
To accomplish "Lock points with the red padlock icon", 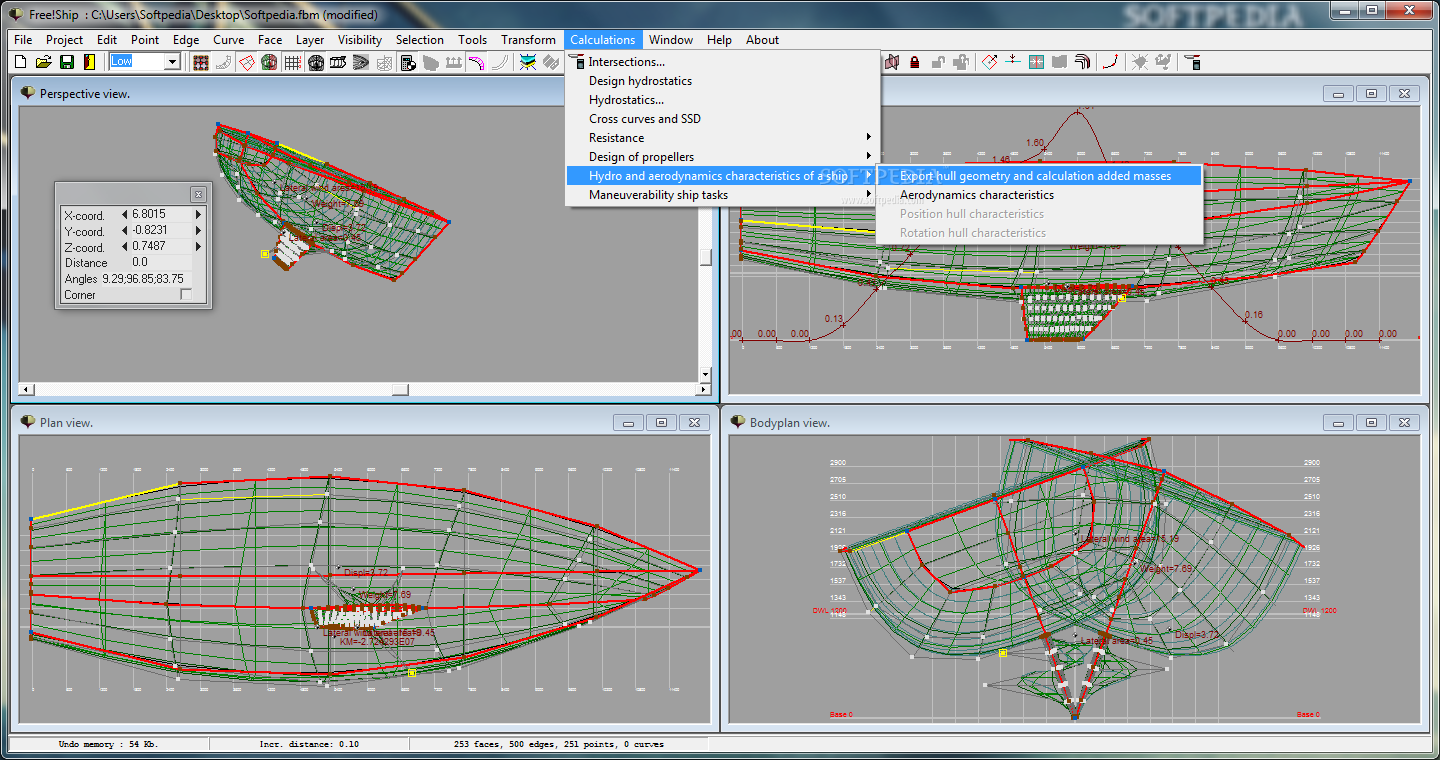I will click(915, 62).
